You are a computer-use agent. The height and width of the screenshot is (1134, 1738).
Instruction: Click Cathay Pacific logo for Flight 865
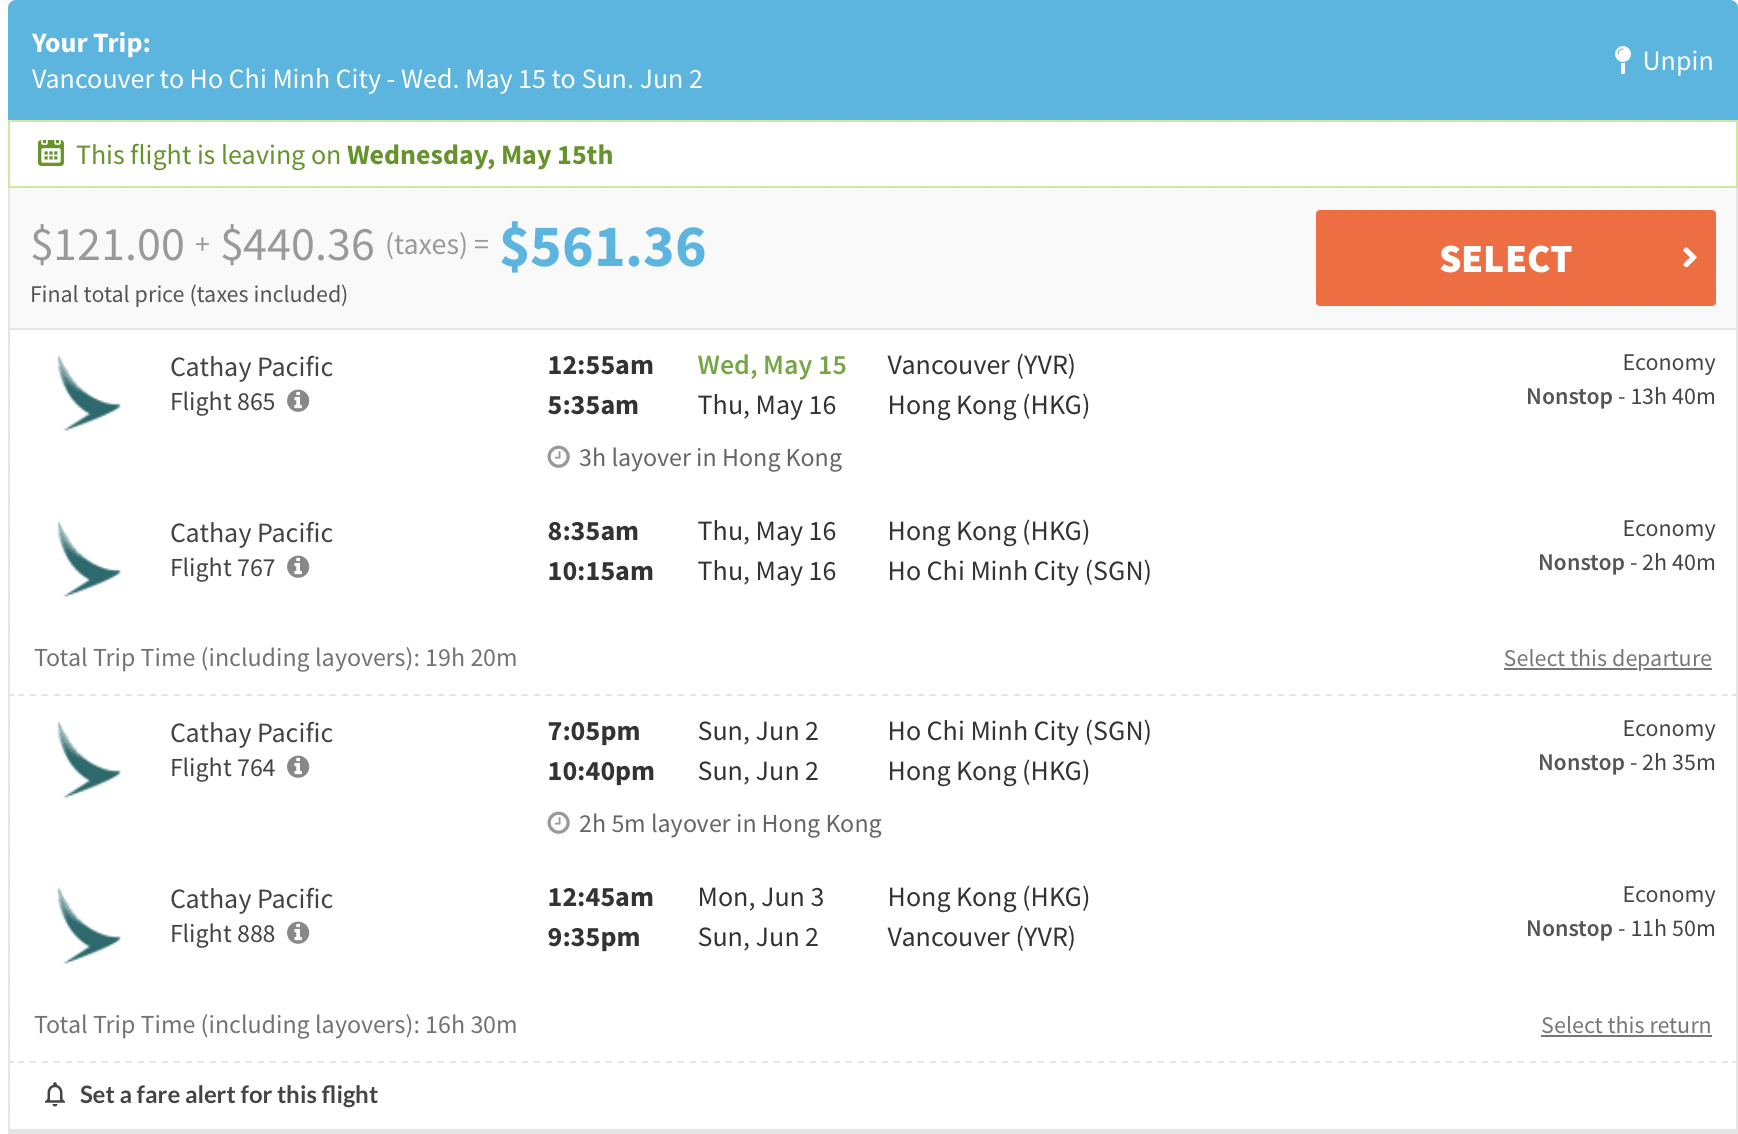click(x=88, y=393)
